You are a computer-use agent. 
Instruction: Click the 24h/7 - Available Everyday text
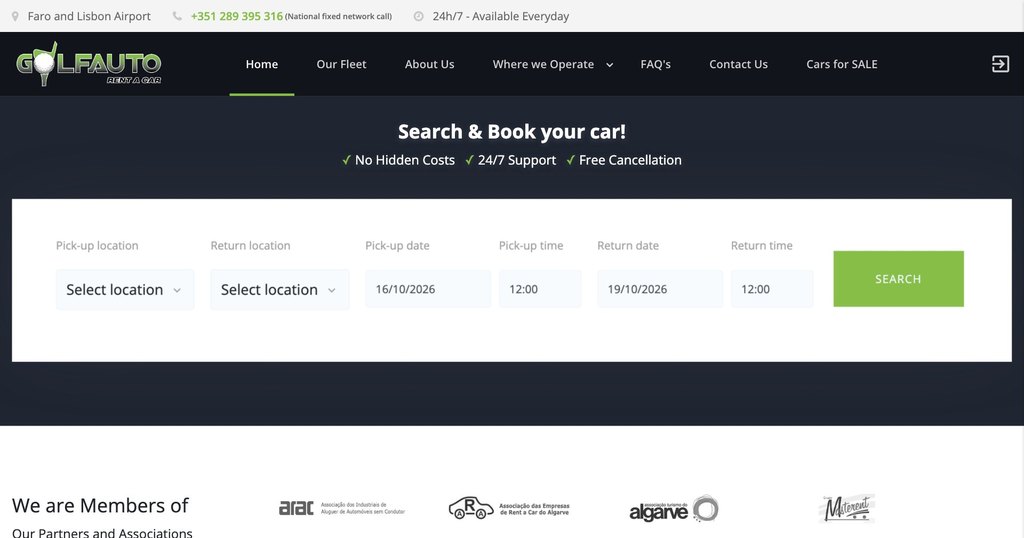click(501, 16)
